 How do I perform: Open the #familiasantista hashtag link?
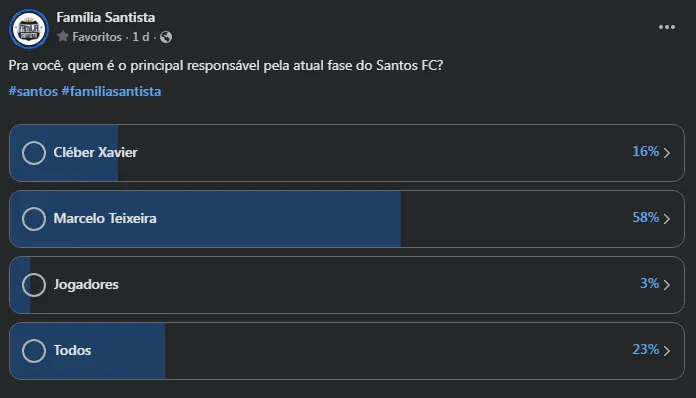click(111, 91)
